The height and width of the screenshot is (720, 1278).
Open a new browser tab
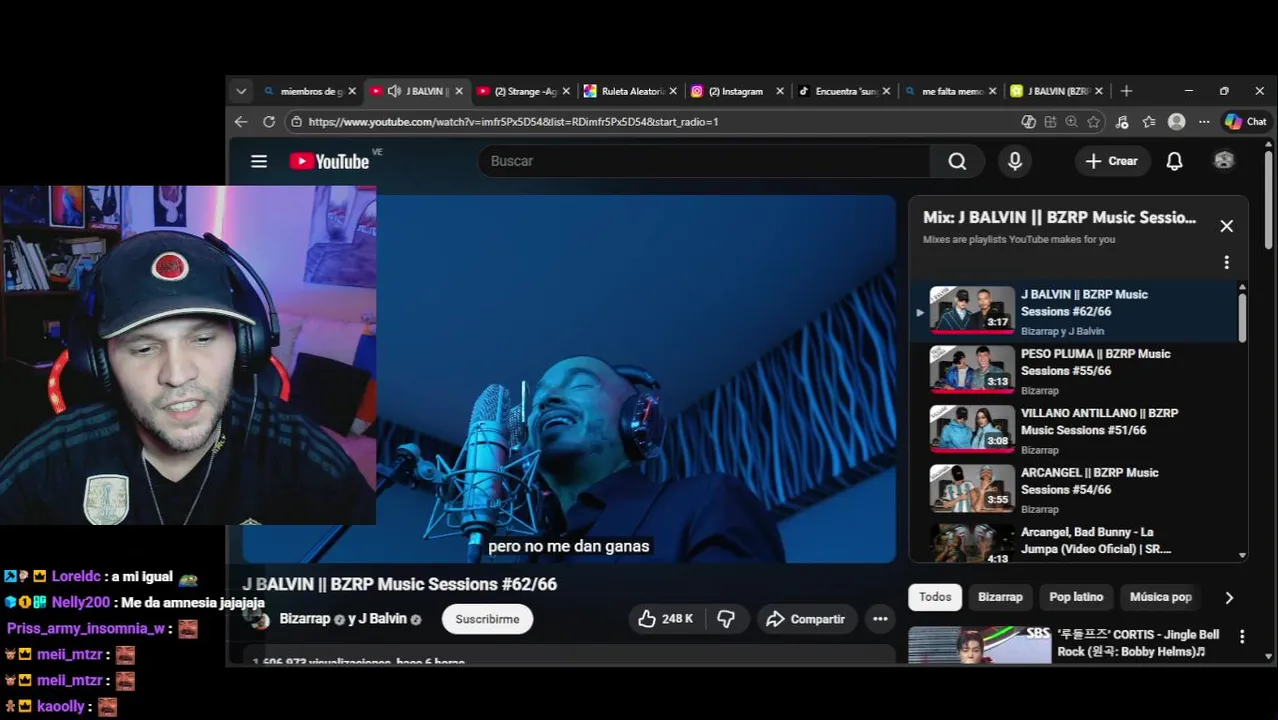[1126, 91]
